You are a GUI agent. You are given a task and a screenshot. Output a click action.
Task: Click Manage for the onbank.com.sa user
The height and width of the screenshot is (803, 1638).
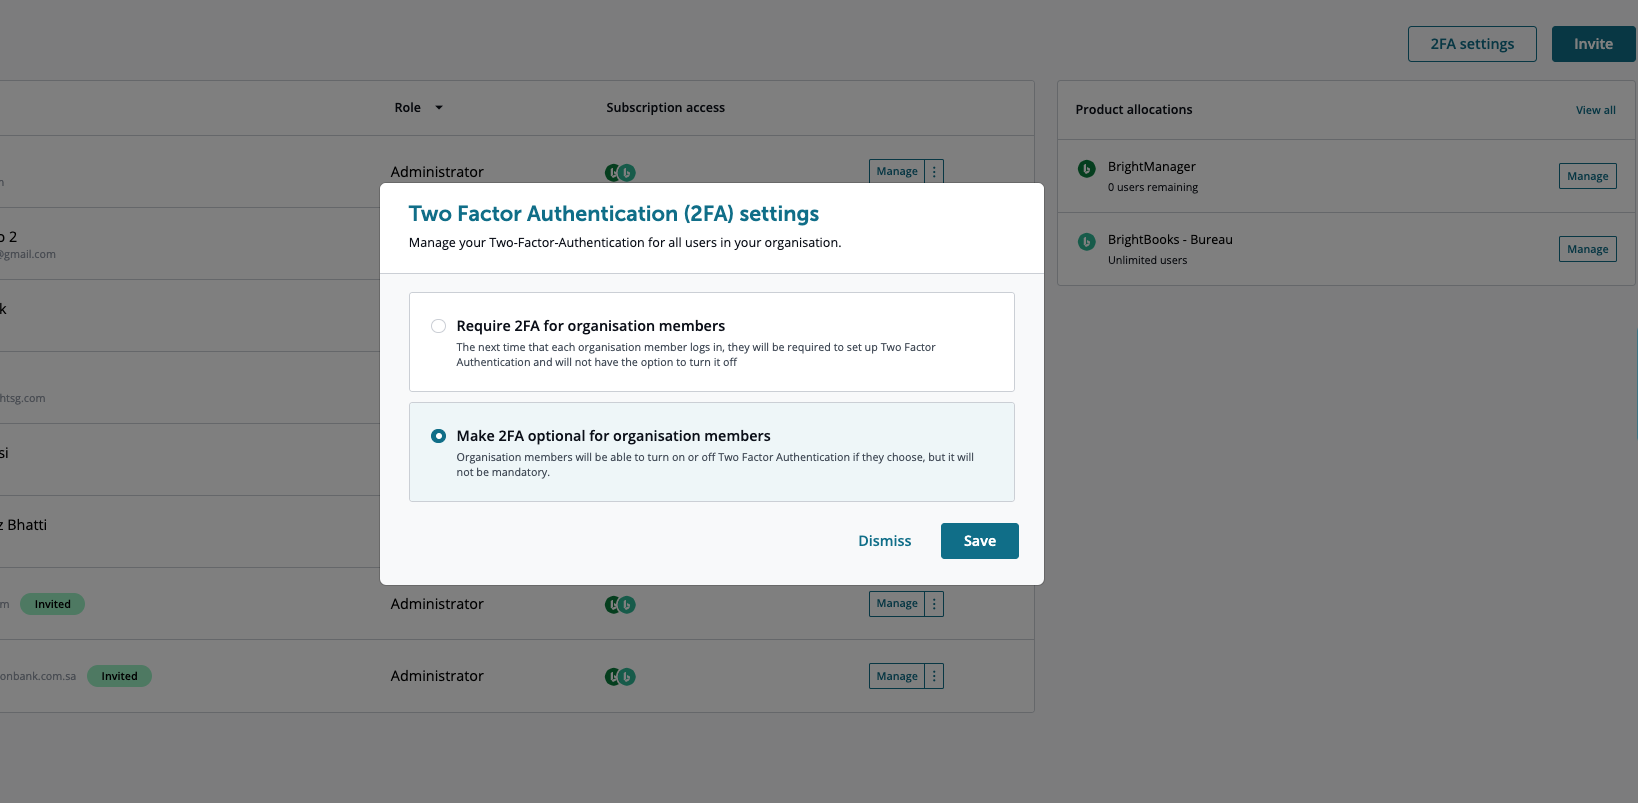(896, 676)
